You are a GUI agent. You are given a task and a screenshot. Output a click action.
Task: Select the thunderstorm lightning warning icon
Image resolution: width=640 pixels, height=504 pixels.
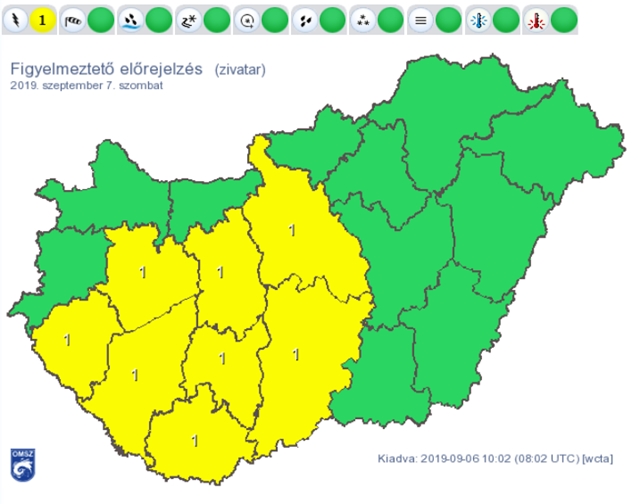click(x=16, y=20)
